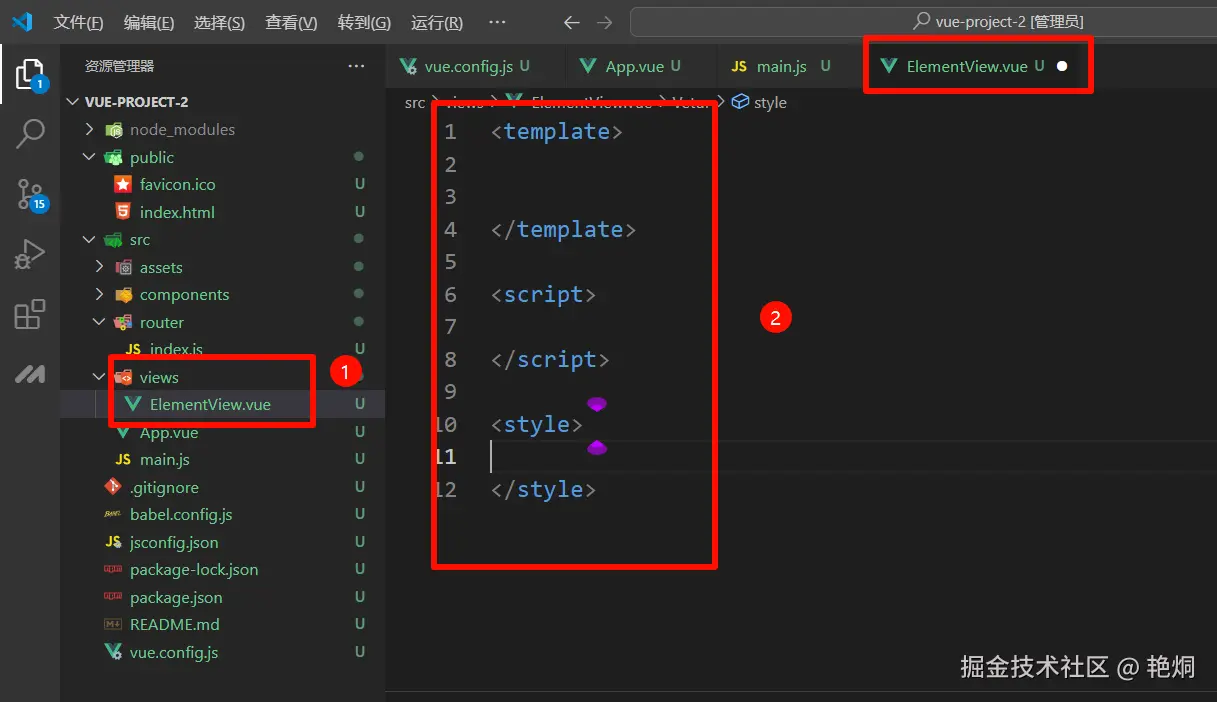Expand the assets folder
Viewport: 1217px width, 702px height.
coord(160,267)
